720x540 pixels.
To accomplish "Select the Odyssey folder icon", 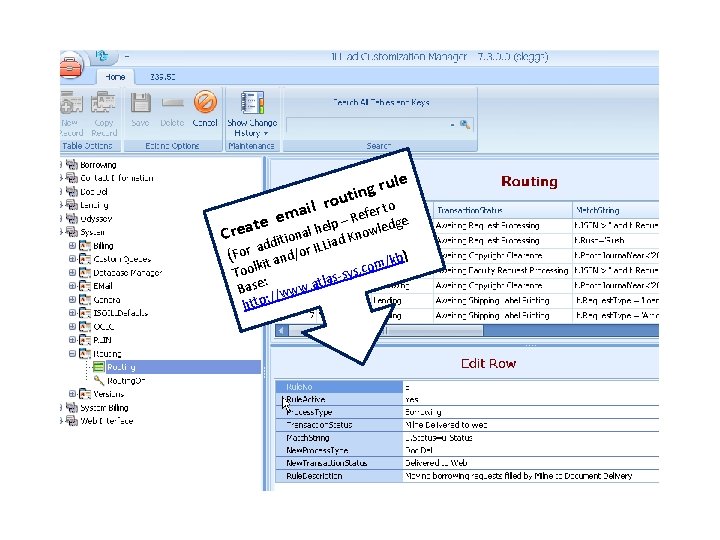I will coord(72,218).
